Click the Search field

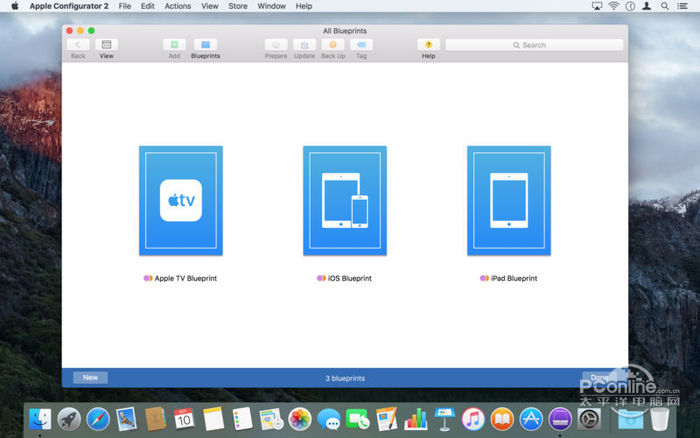[x=534, y=45]
